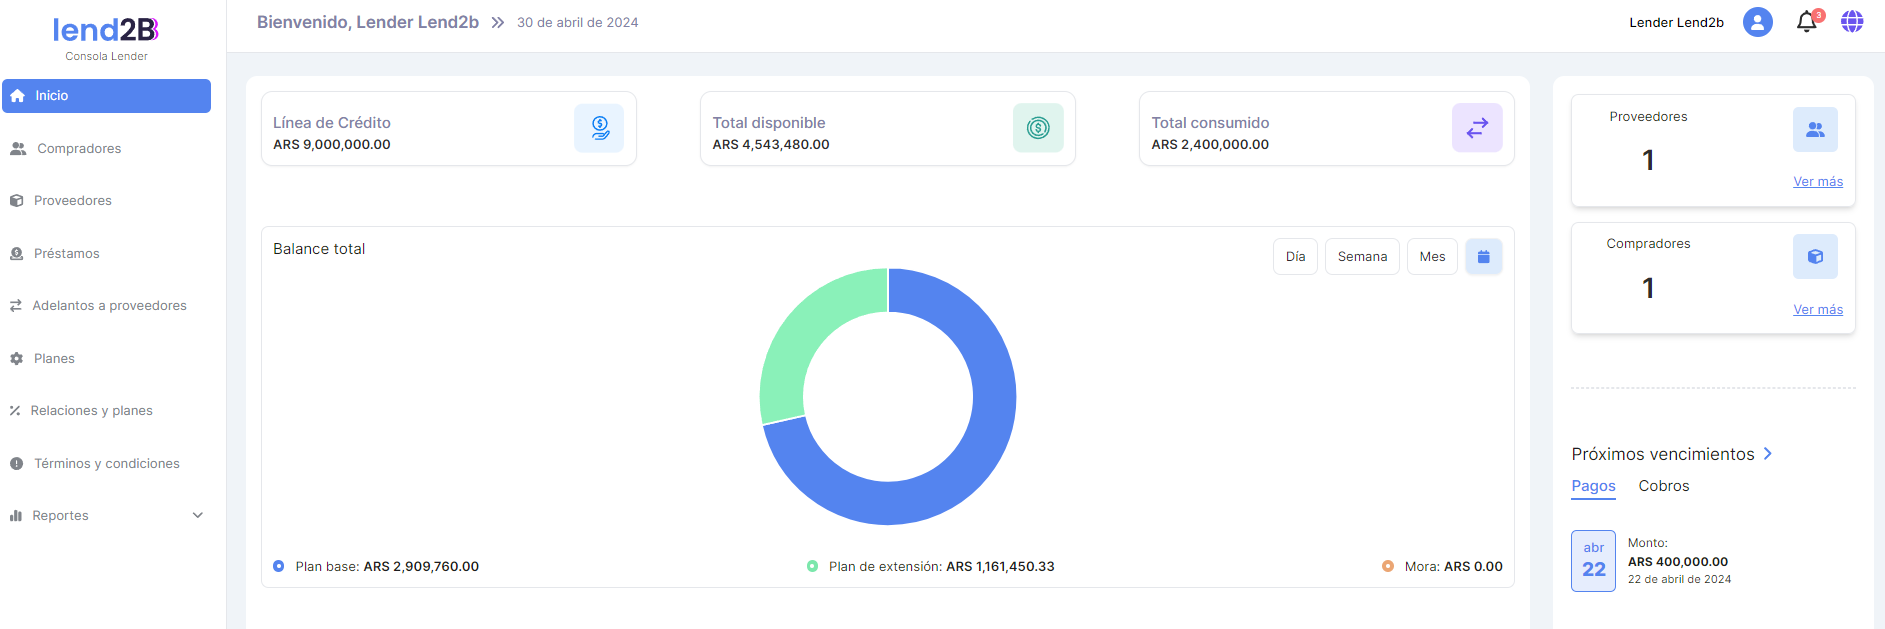
Task: Open the language globe icon
Action: coord(1852,22)
